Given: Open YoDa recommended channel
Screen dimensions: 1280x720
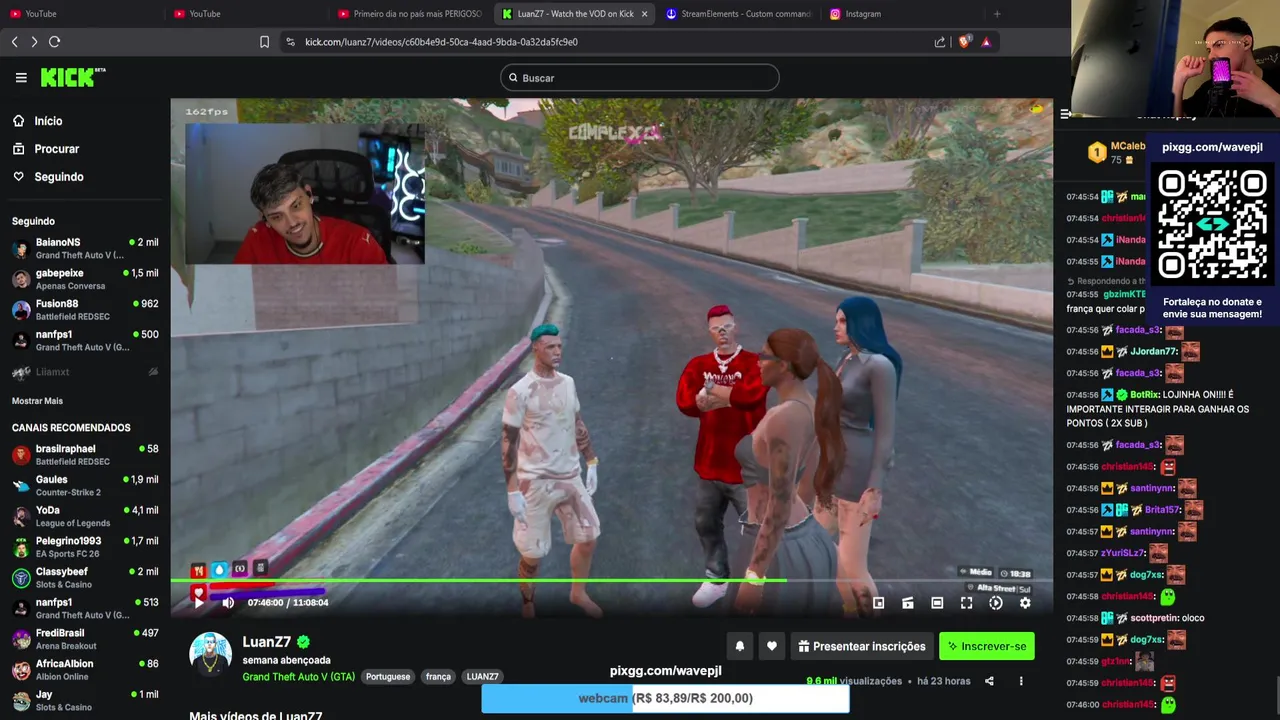Looking at the screenshot, I should (x=85, y=516).
